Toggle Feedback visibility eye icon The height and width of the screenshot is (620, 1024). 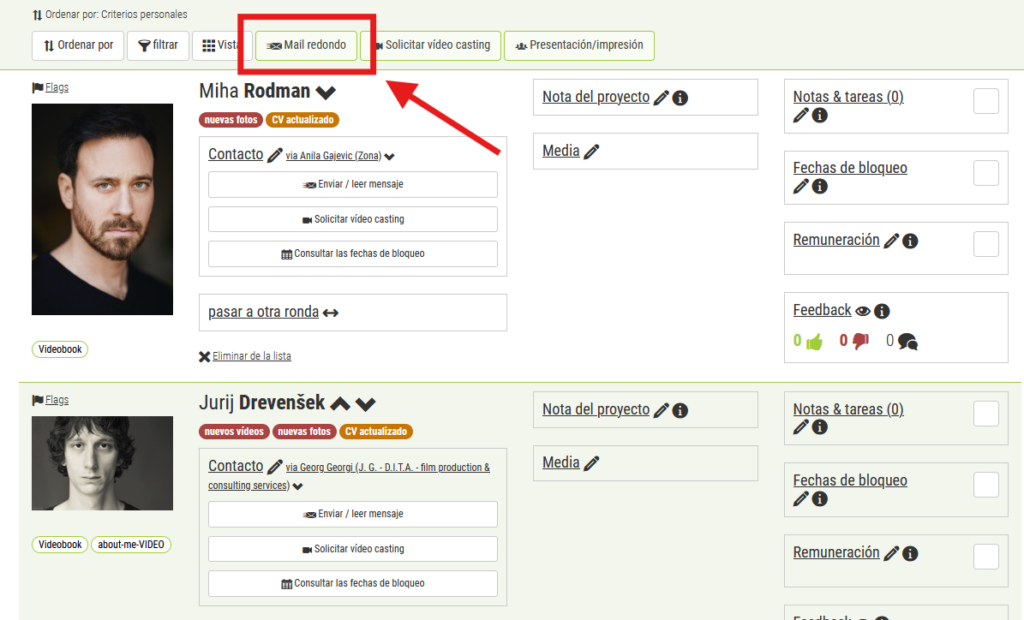point(863,311)
